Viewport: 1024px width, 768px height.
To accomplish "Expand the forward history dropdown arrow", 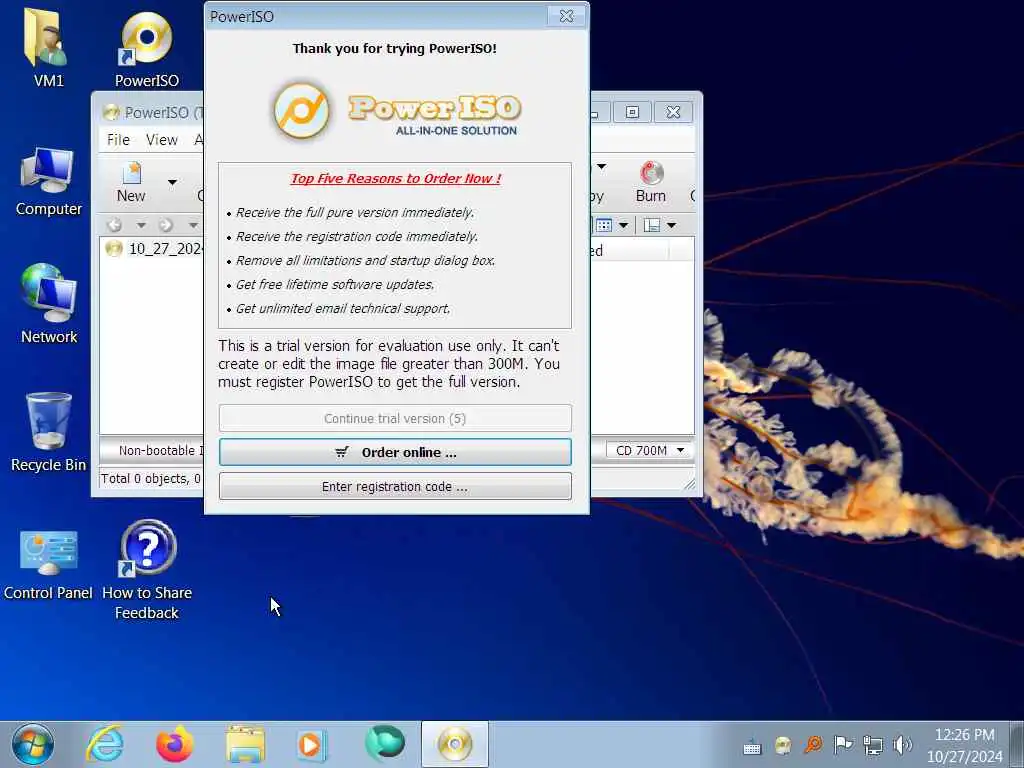I will tap(193, 225).
